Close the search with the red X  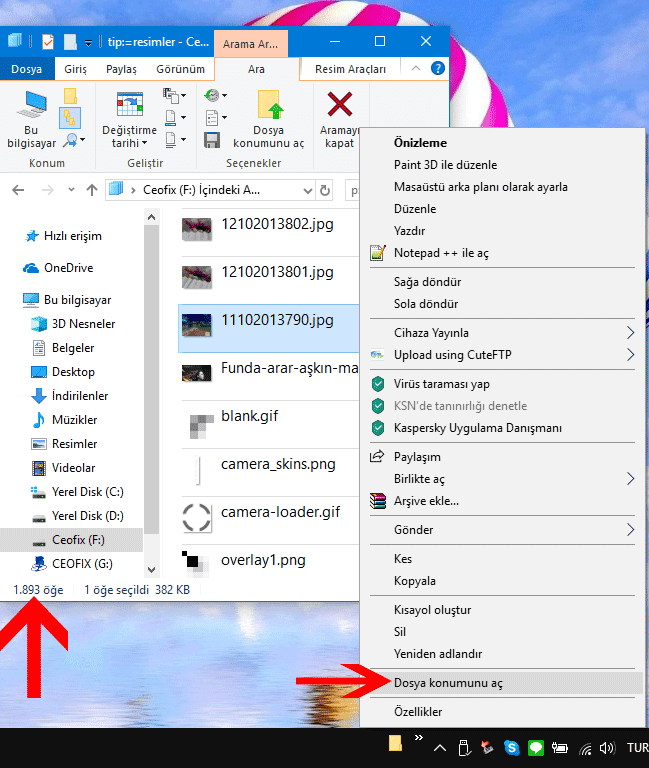[339, 119]
